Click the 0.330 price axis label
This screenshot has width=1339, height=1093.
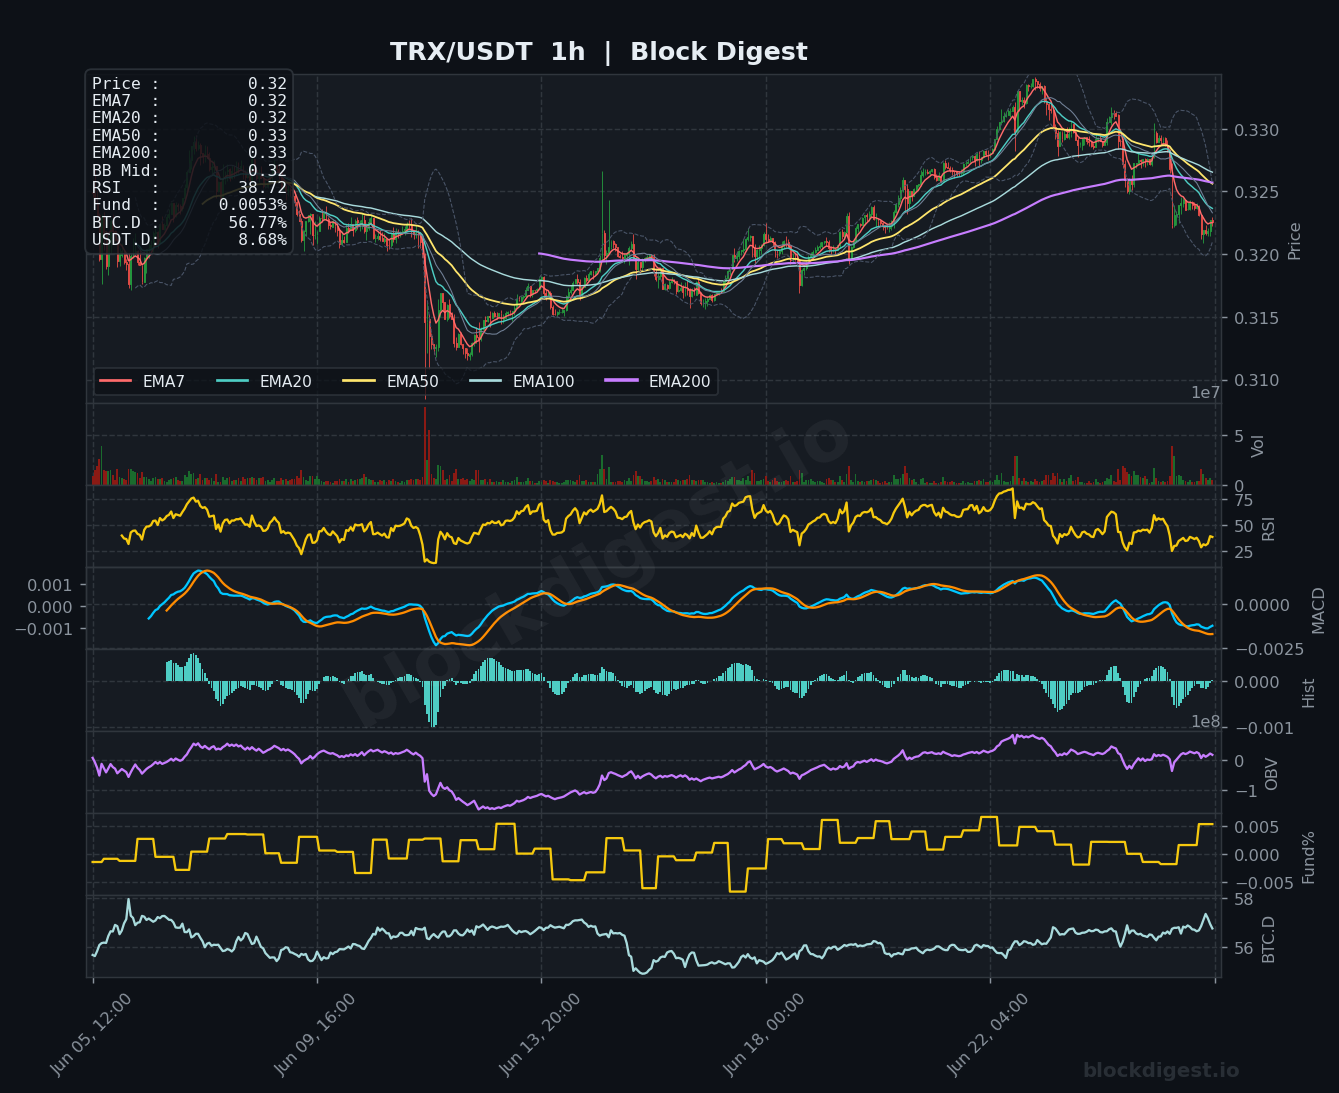1256,130
